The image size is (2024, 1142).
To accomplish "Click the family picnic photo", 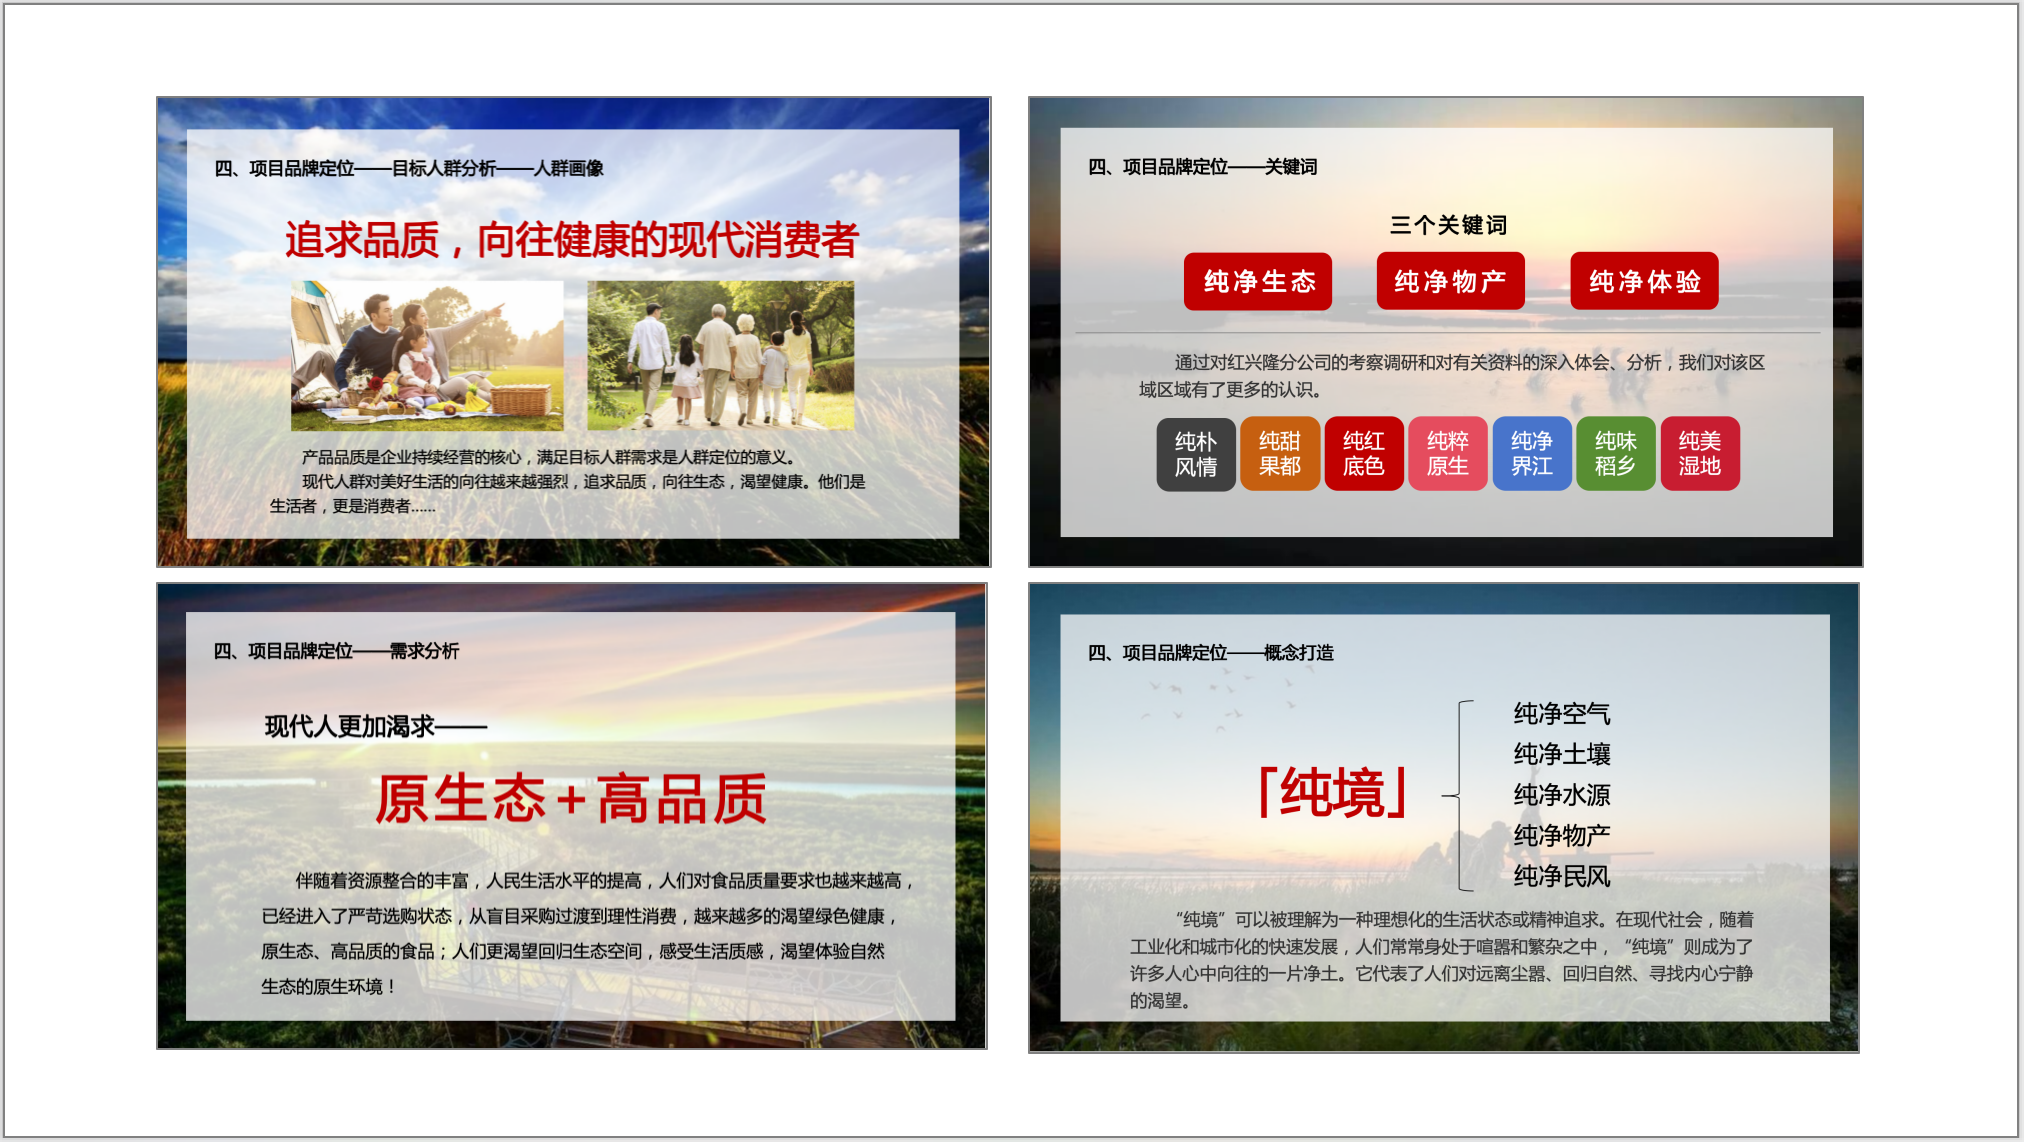I will (427, 356).
